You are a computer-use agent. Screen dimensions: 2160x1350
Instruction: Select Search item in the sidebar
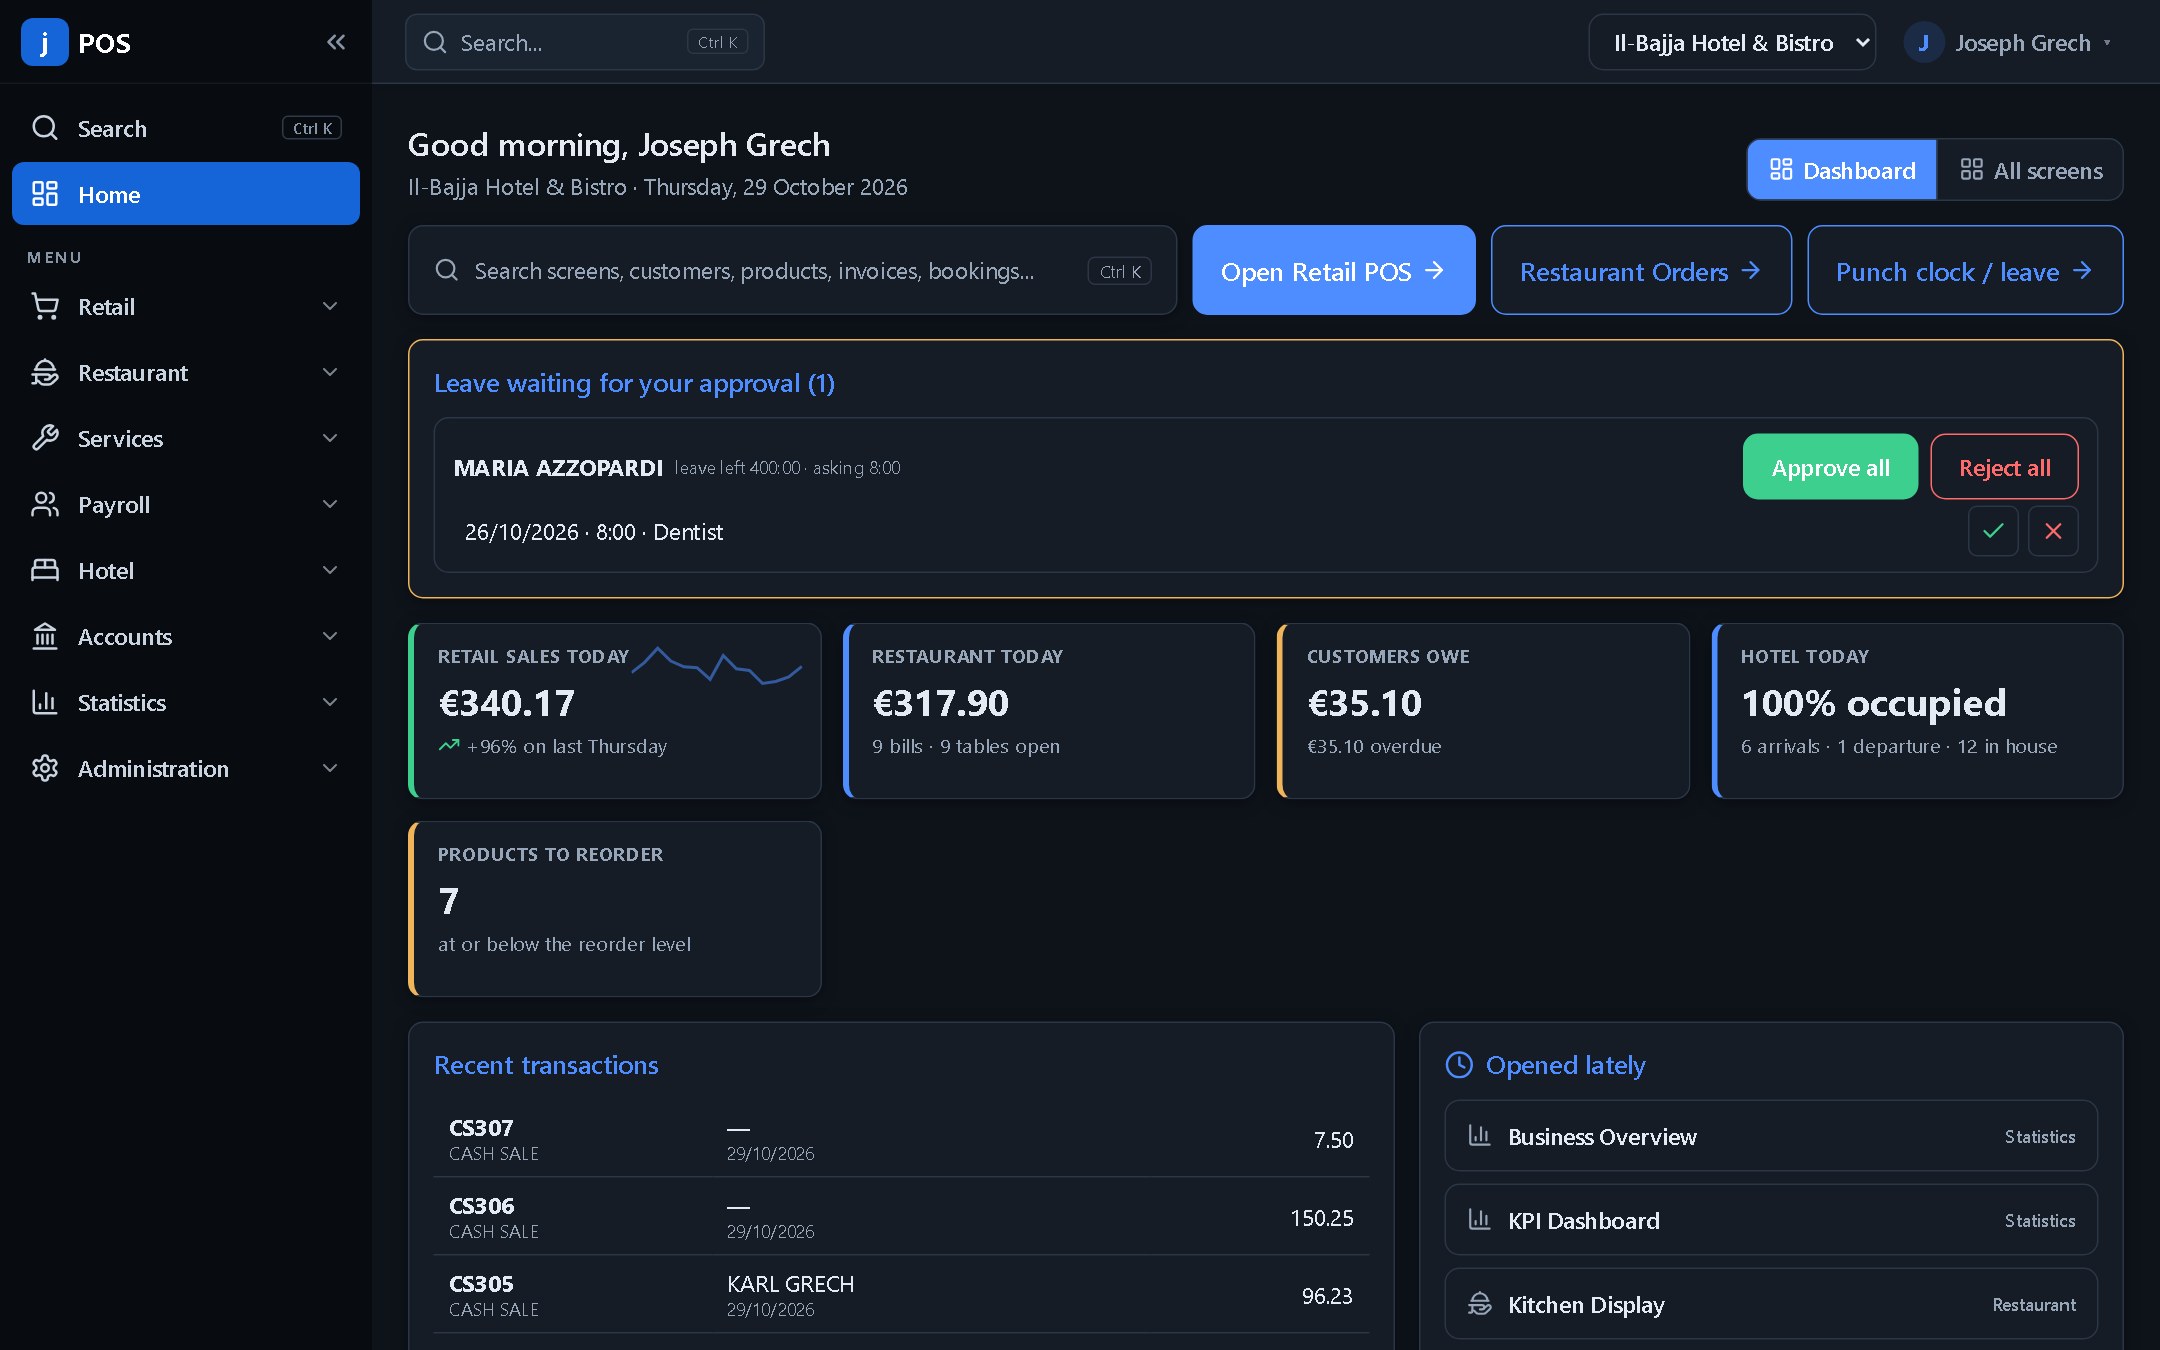(x=186, y=128)
